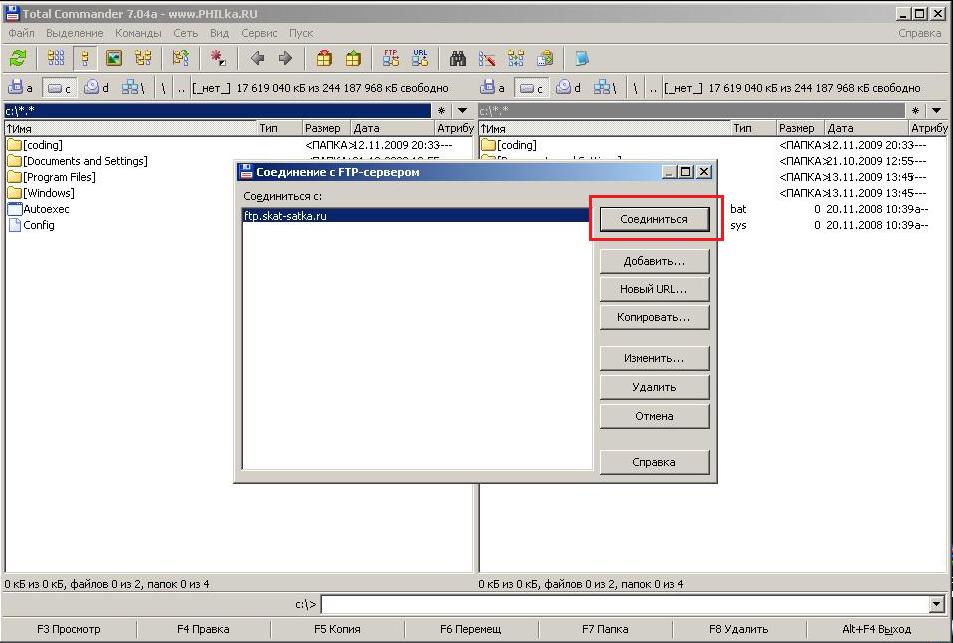Click the Удалить button in dialog
This screenshot has width=953, height=643.
pos(654,387)
